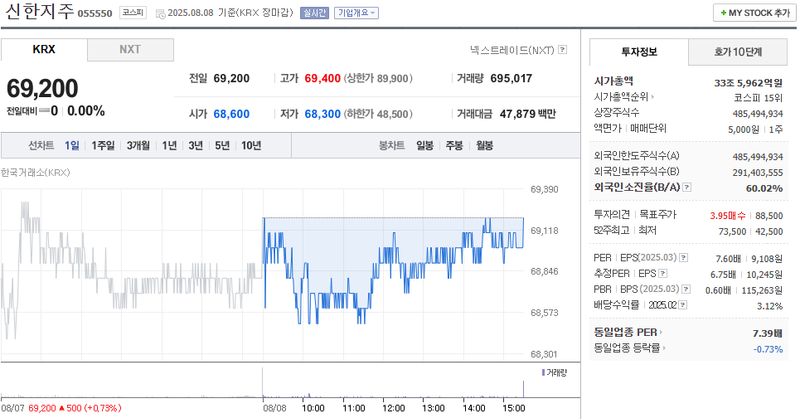Click the 69,118 price axis label
800x419 pixels.
(x=544, y=231)
